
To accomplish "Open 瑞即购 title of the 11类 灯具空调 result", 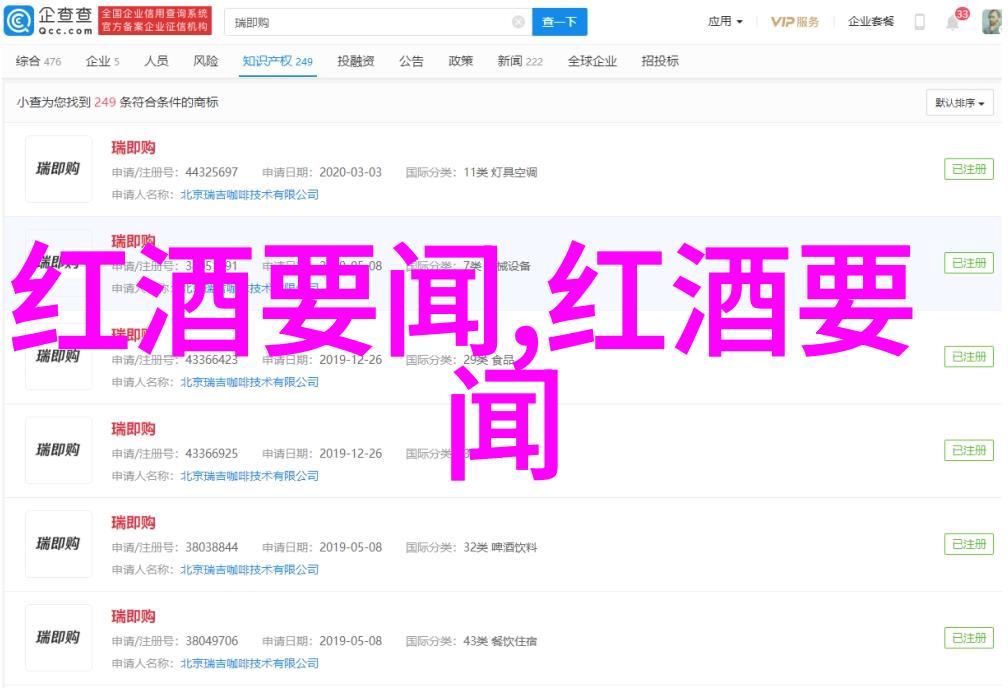I will [133, 148].
